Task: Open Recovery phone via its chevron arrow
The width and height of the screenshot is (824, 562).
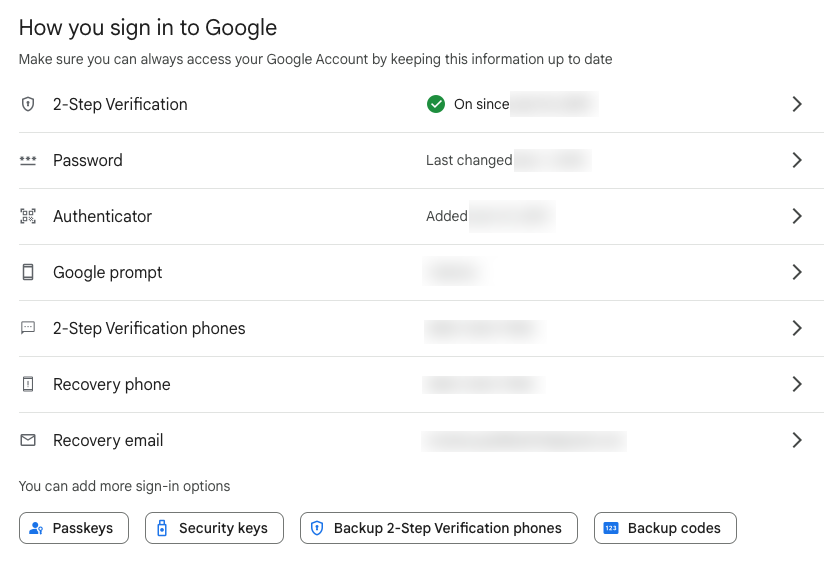Action: pyautogui.click(x=797, y=384)
